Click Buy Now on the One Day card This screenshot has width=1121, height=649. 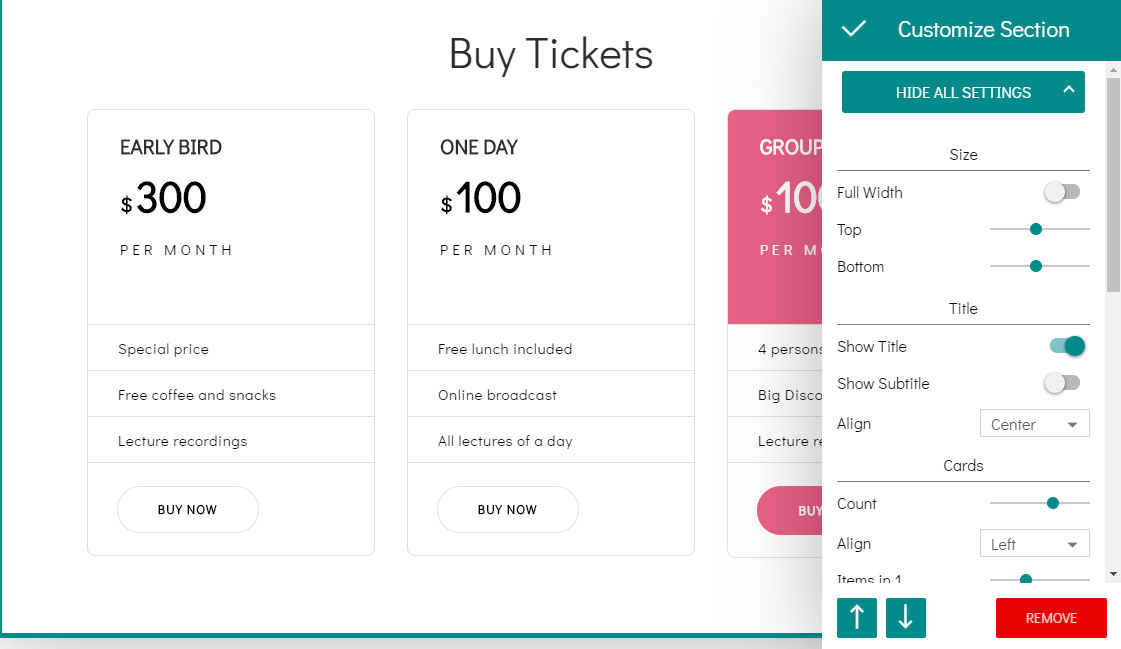(x=508, y=510)
